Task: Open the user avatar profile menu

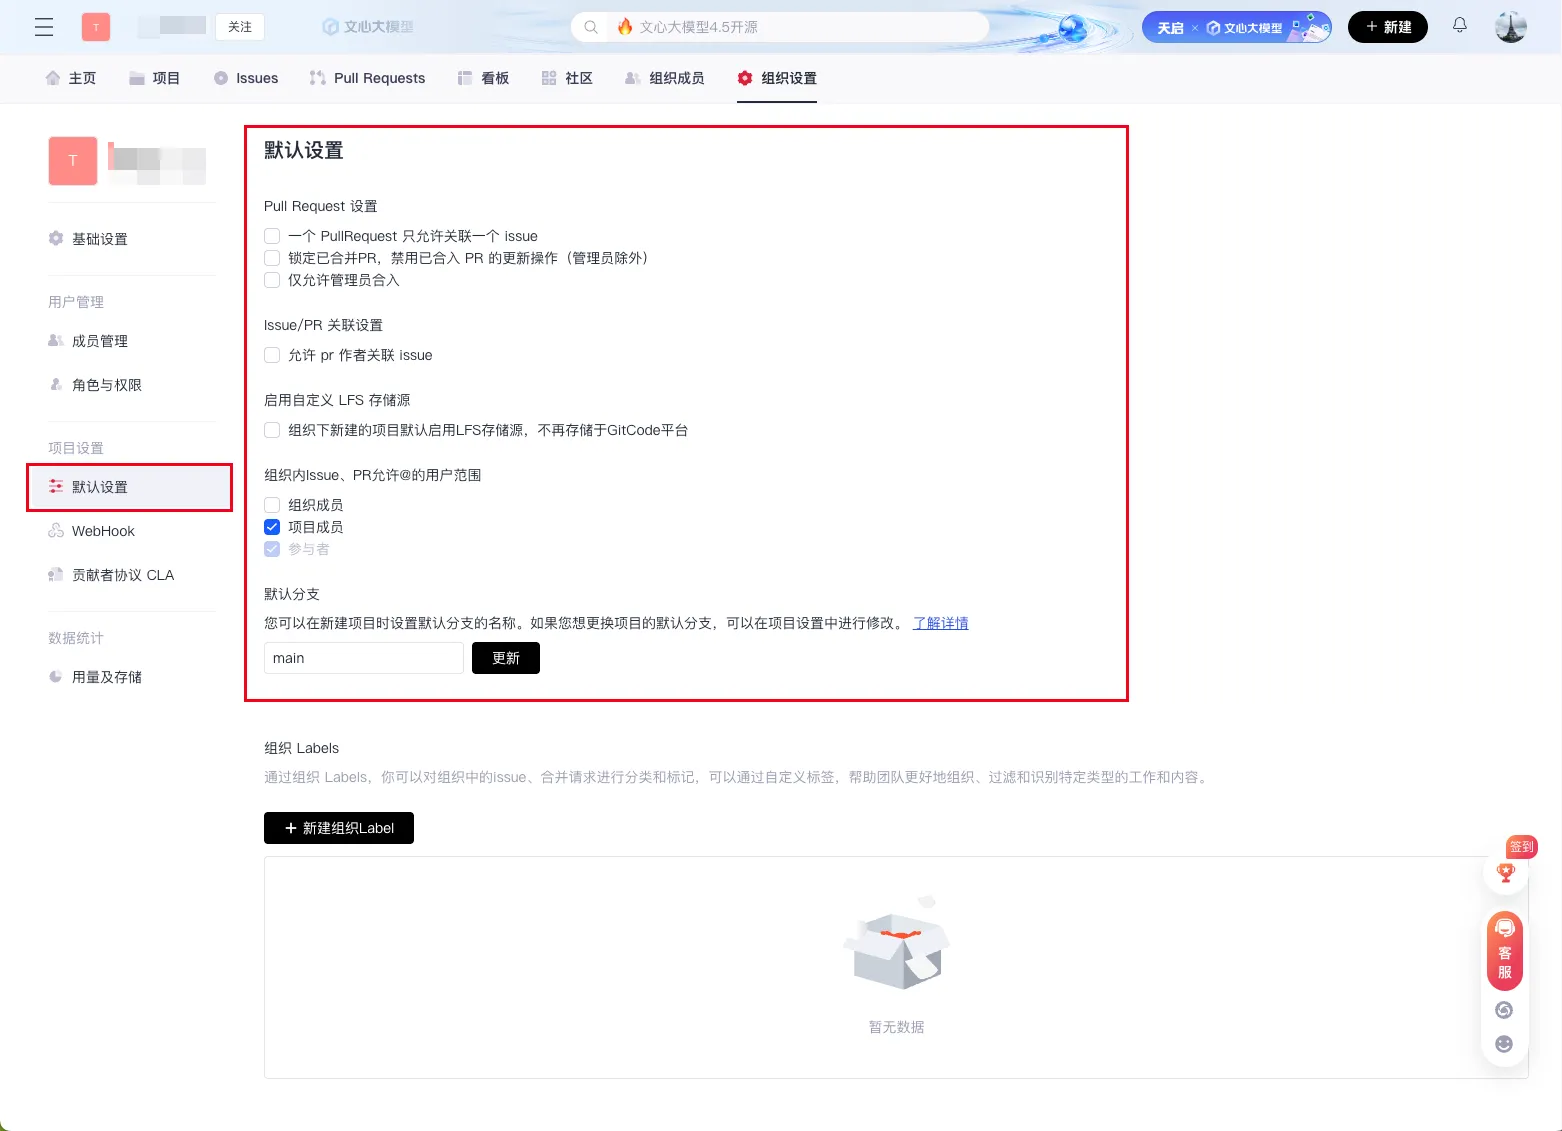Action: 1510,27
